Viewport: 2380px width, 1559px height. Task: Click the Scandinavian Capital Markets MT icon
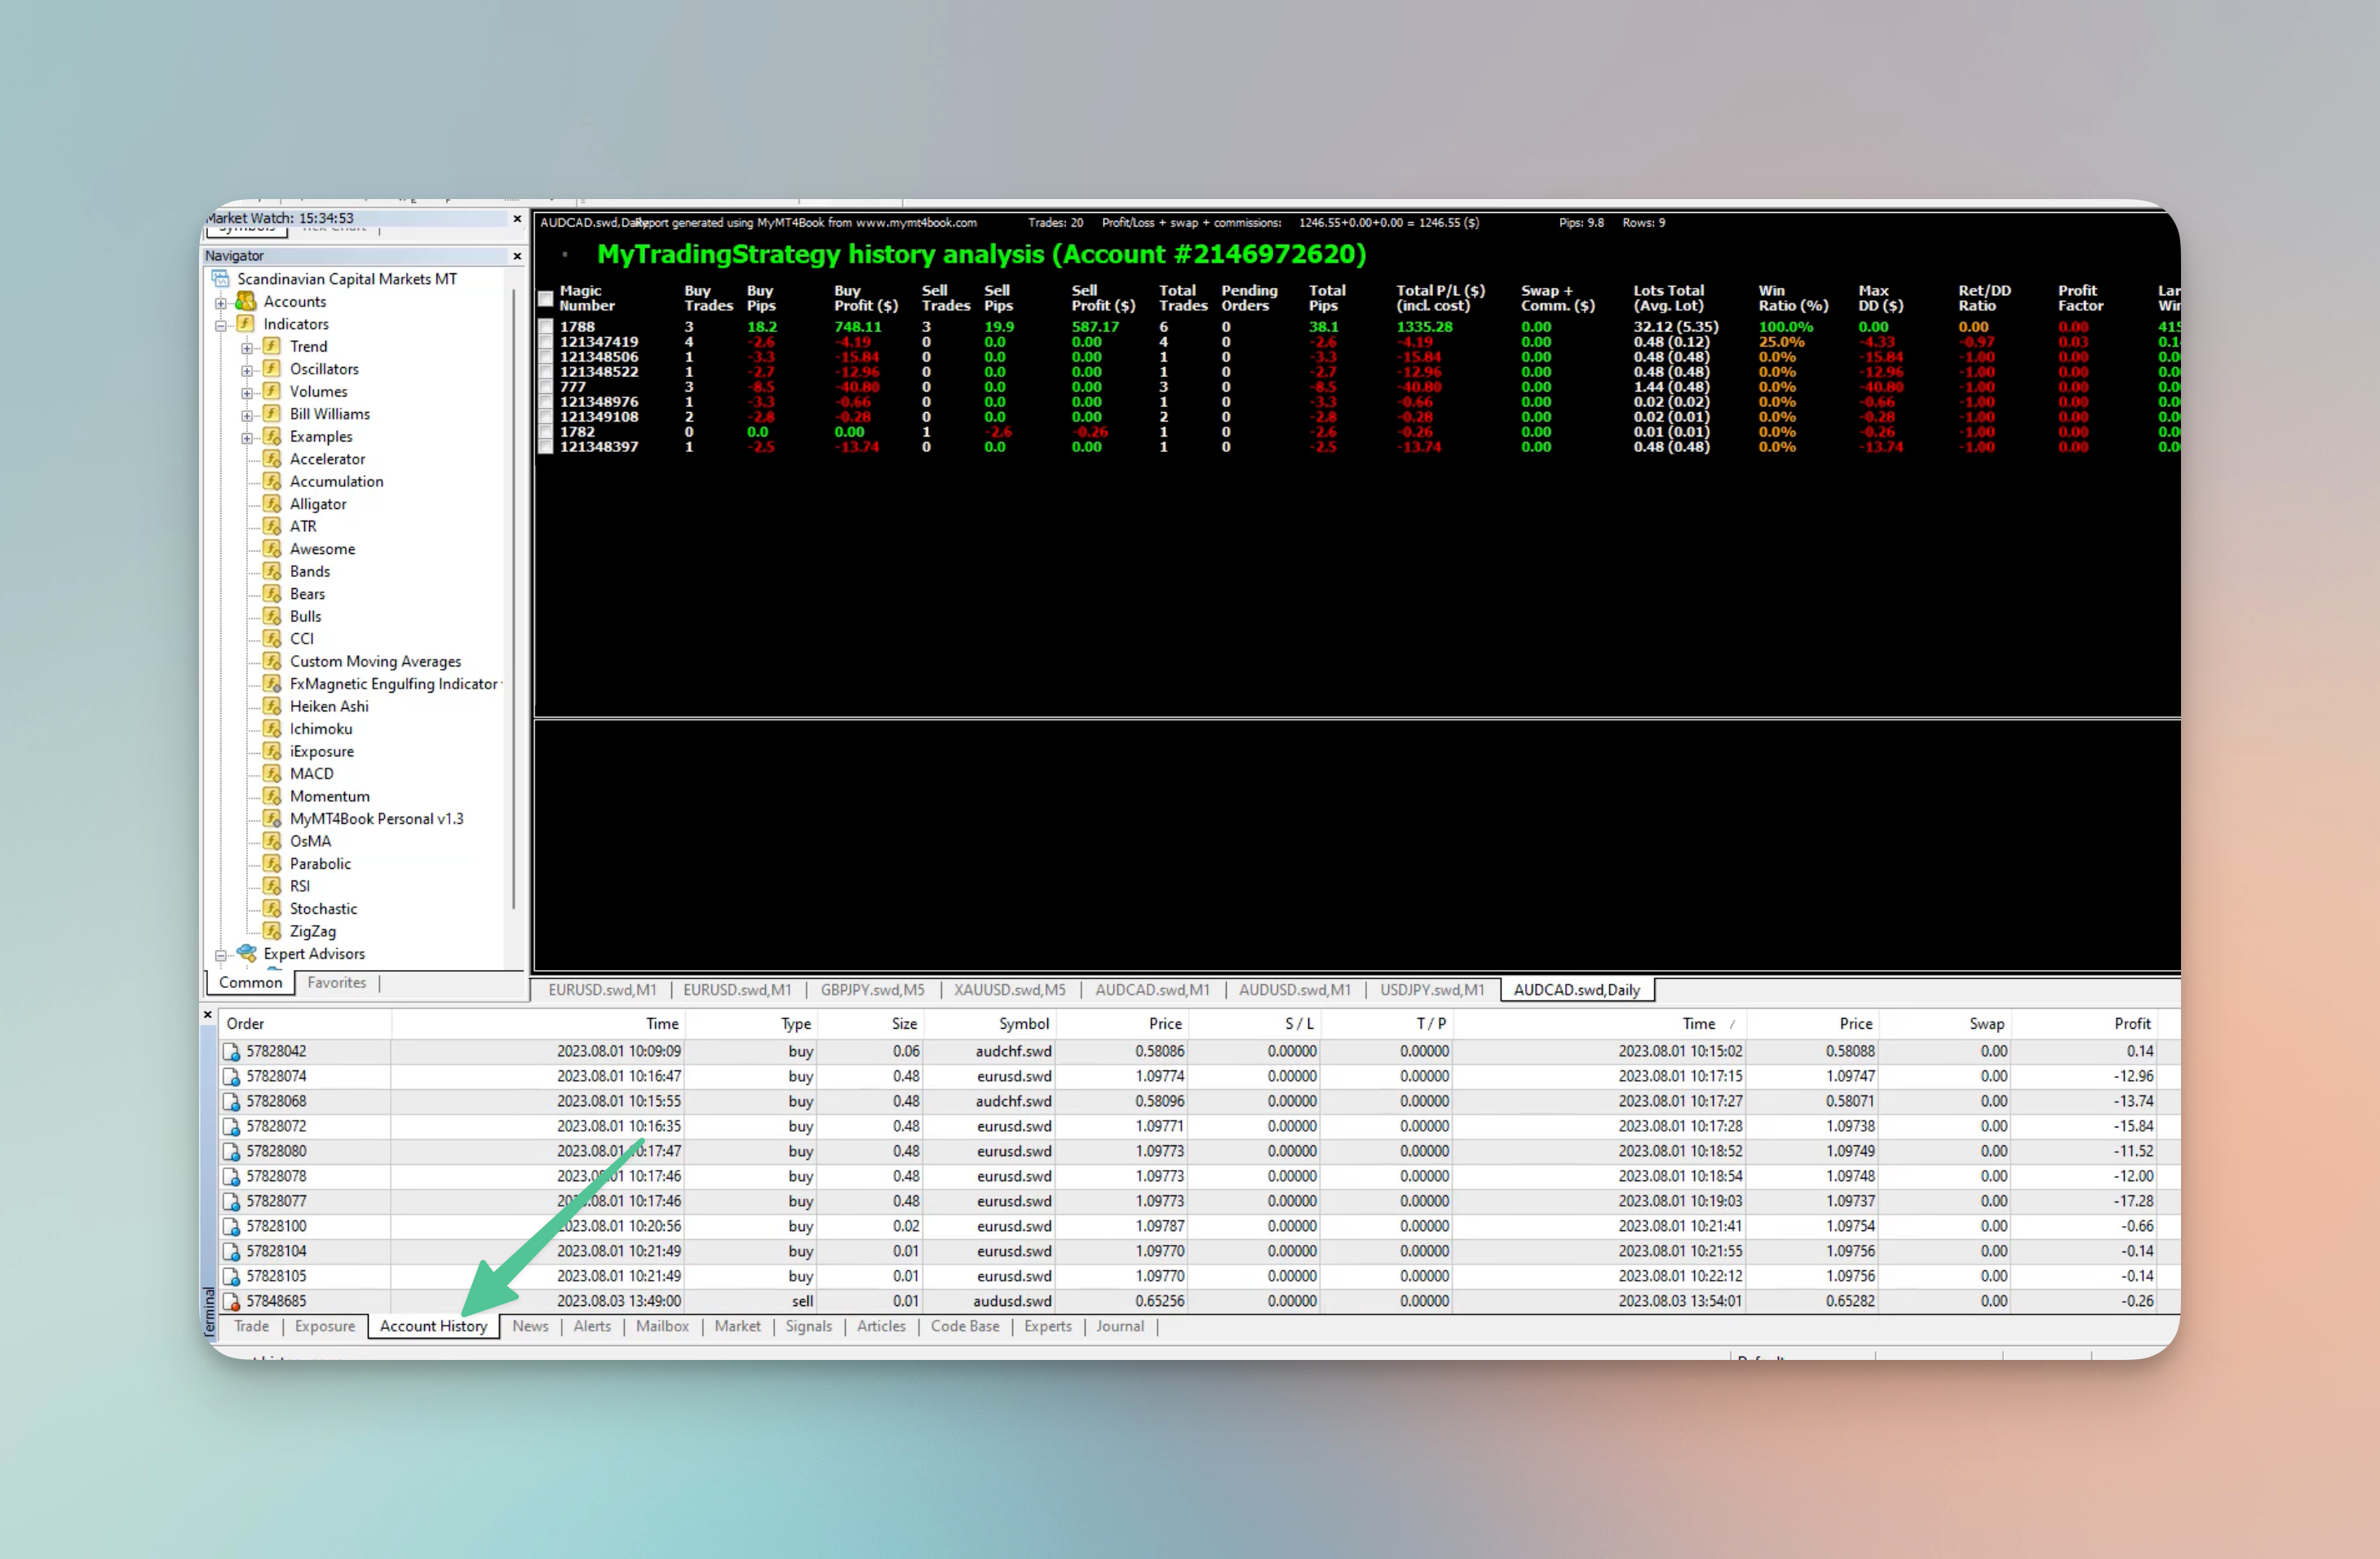pyautogui.click(x=221, y=279)
